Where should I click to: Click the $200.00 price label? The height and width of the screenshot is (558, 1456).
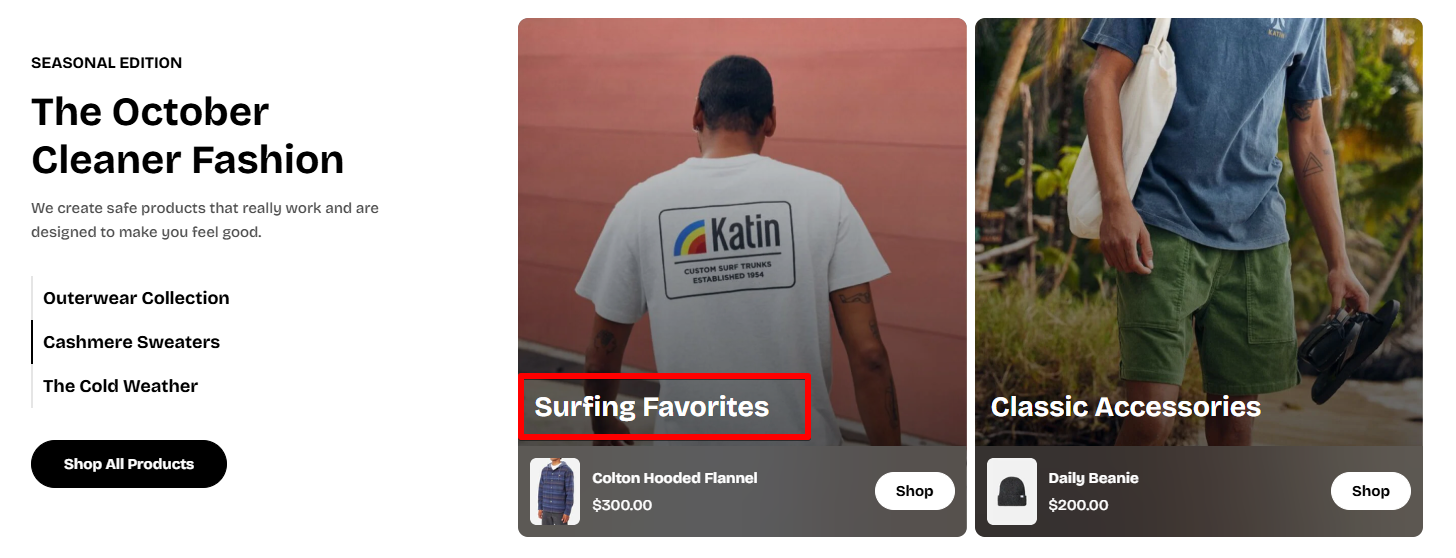click(1078, 505)
